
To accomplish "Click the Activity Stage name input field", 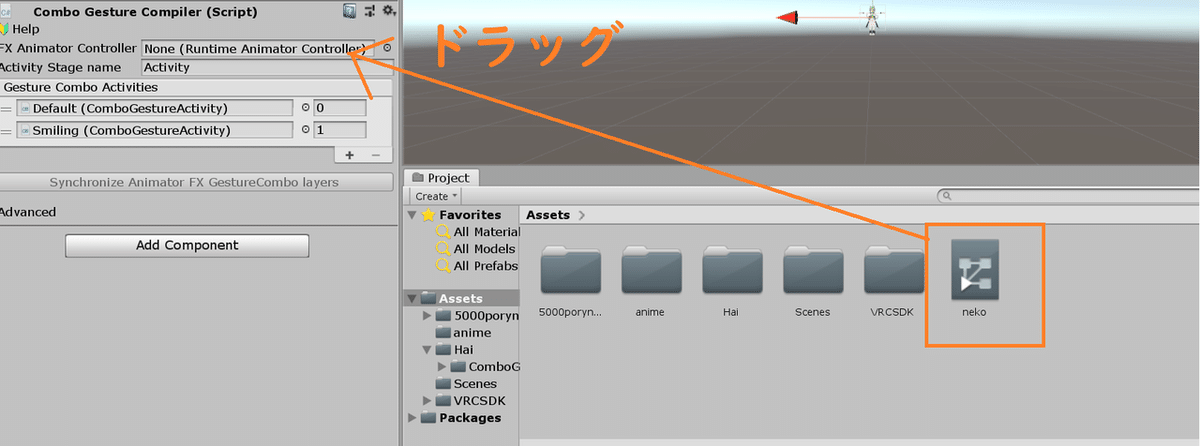I will 267,67.
